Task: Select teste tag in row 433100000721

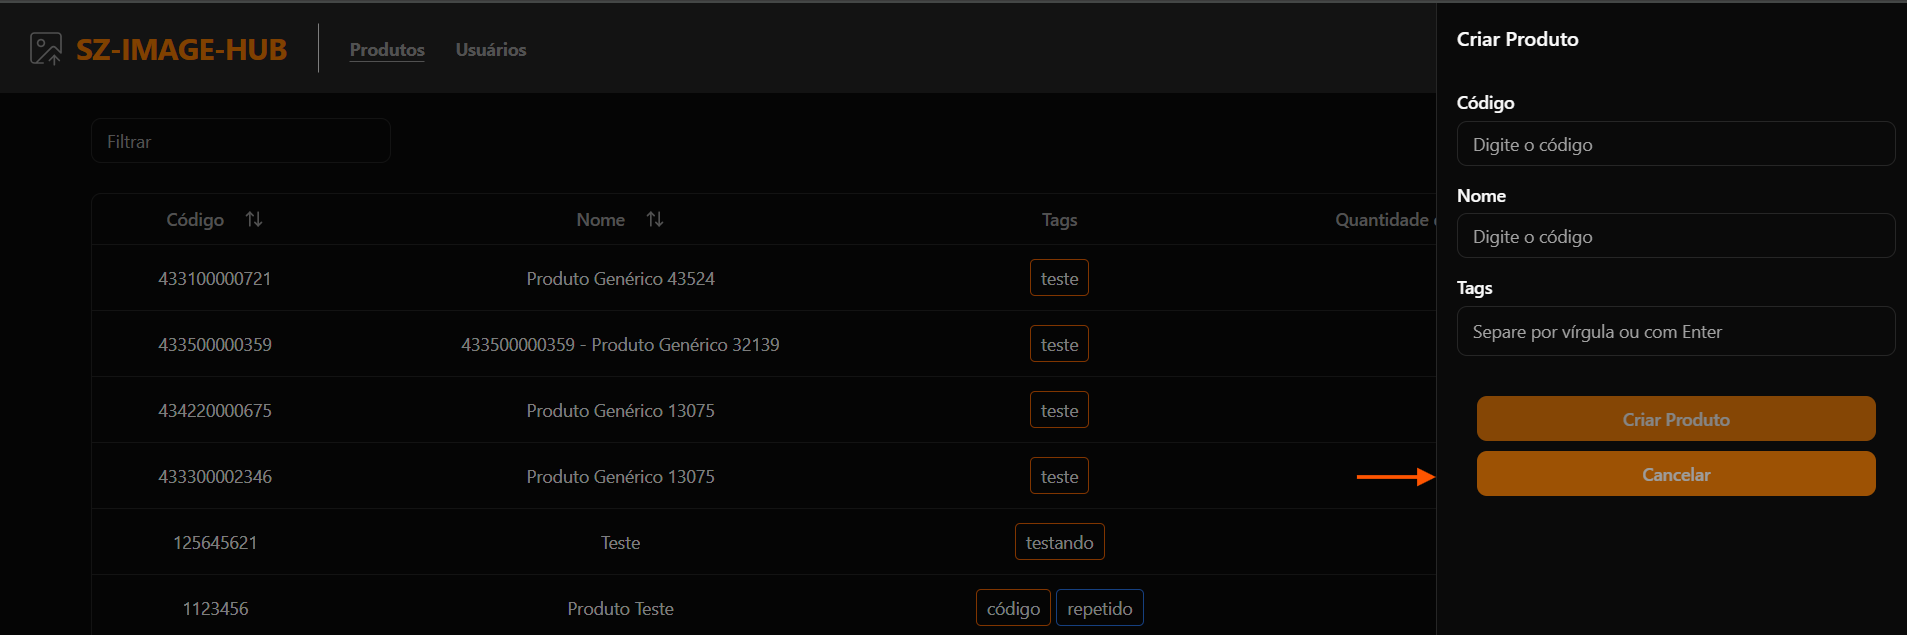Action: tap(1059, 278)
